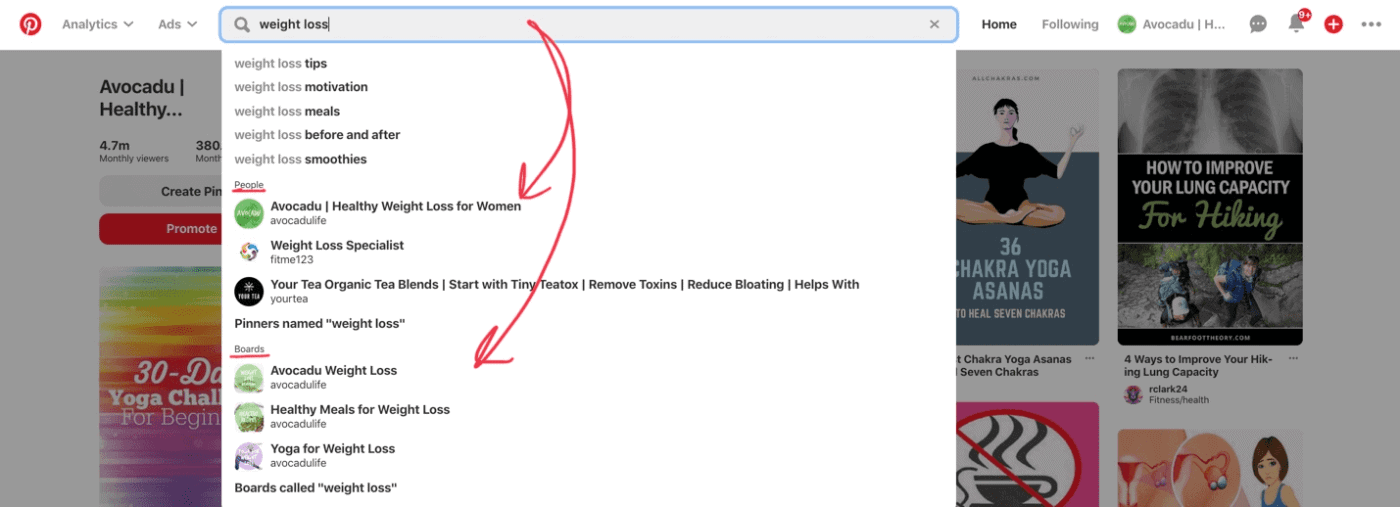Select suggestion weight loss smoothies

pyautogui.click(x=300, y=159)
